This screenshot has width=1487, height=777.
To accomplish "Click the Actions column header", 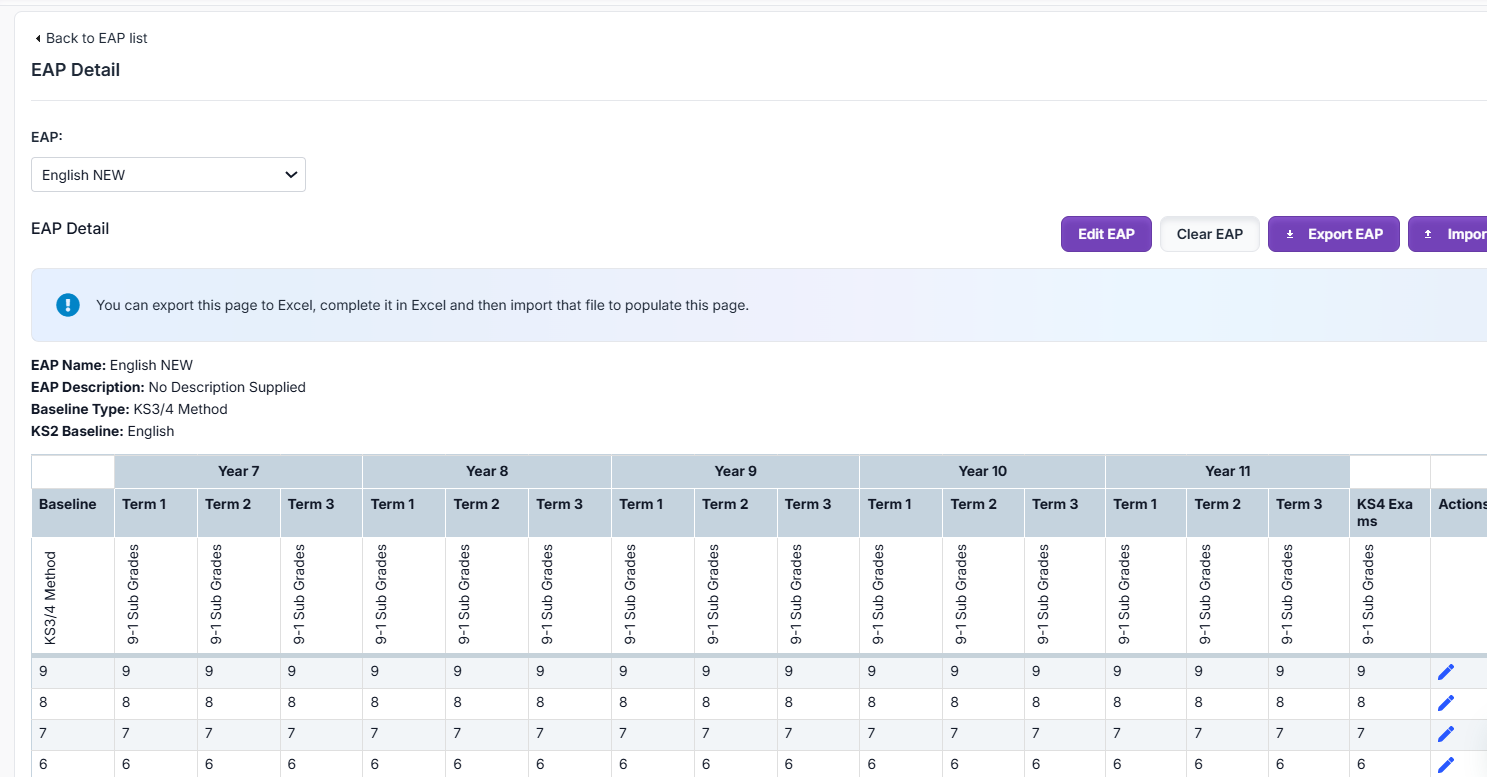I will coord(1459,513).
